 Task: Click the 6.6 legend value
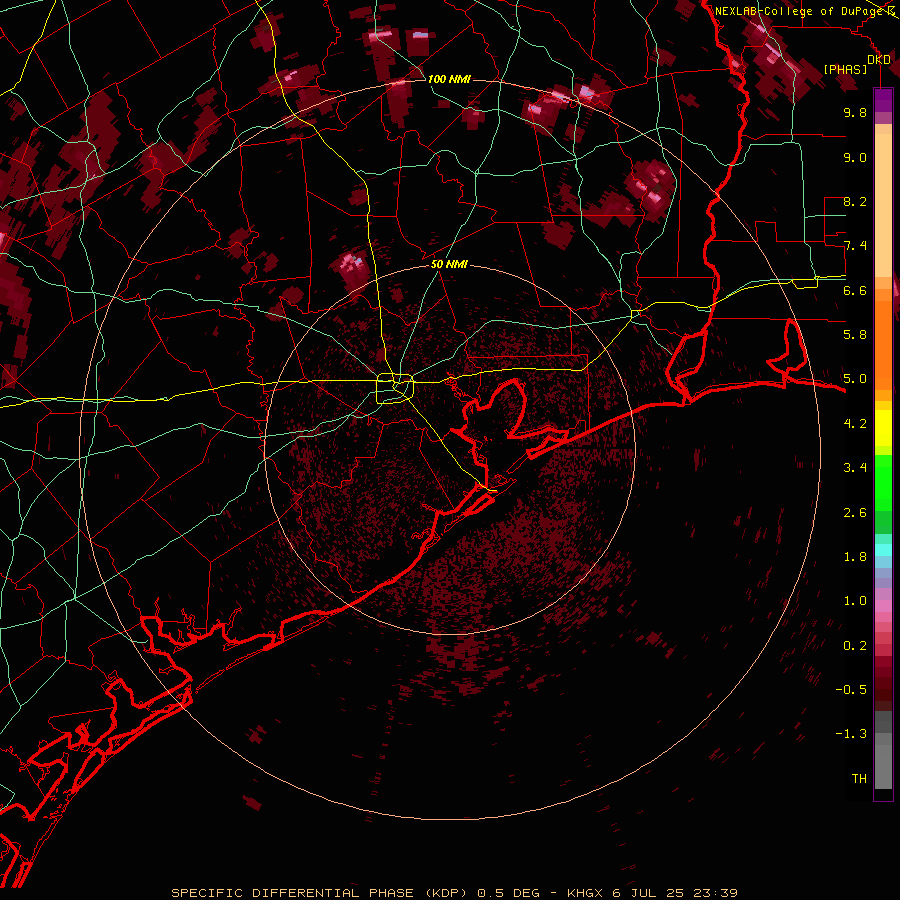[x=855, y=290]
